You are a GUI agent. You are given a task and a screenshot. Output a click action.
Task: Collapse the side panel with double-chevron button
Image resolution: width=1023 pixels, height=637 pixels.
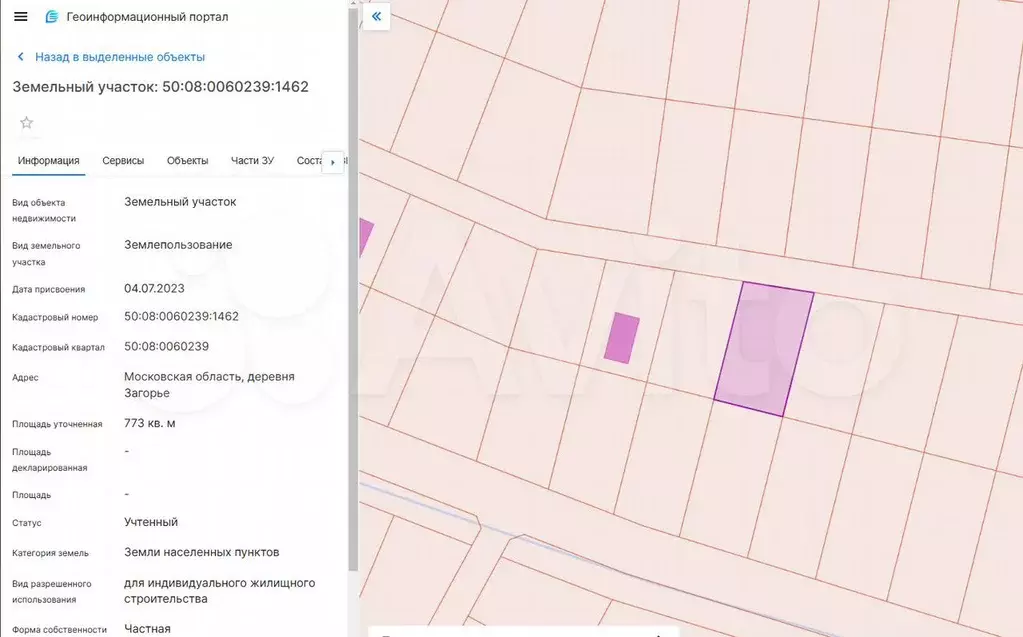coord(376,16)
